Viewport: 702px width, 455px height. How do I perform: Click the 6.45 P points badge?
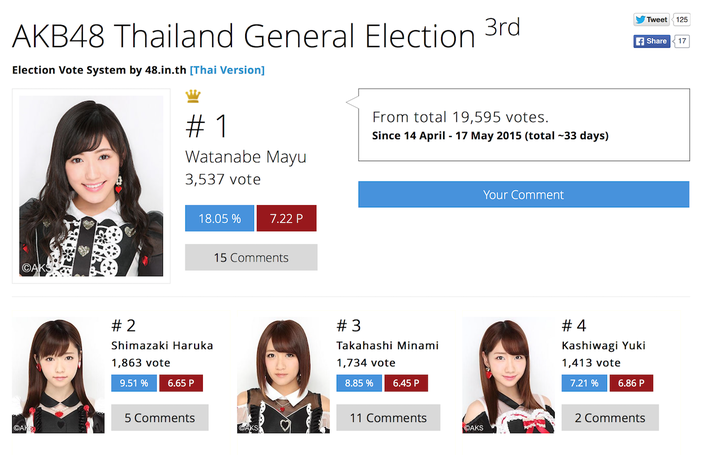[406, 382]
